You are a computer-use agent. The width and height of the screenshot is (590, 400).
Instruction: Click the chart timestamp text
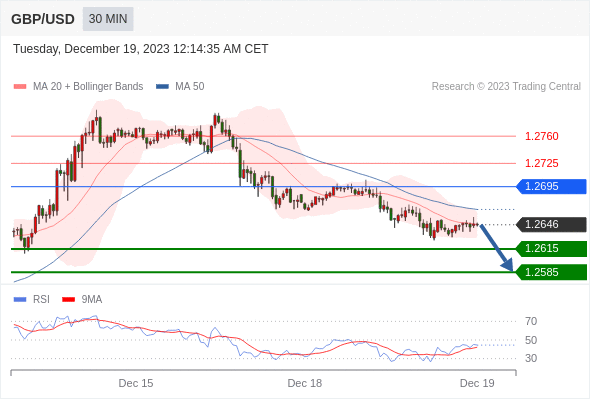(141, 49)
